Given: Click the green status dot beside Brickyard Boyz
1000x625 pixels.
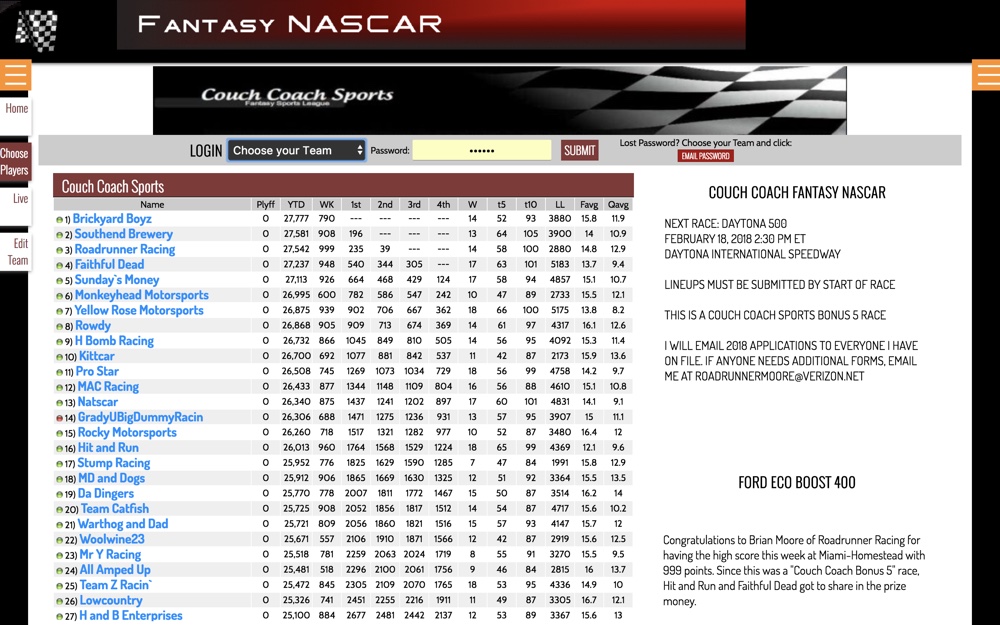Looking at the screenshot, I should [59, 219].
